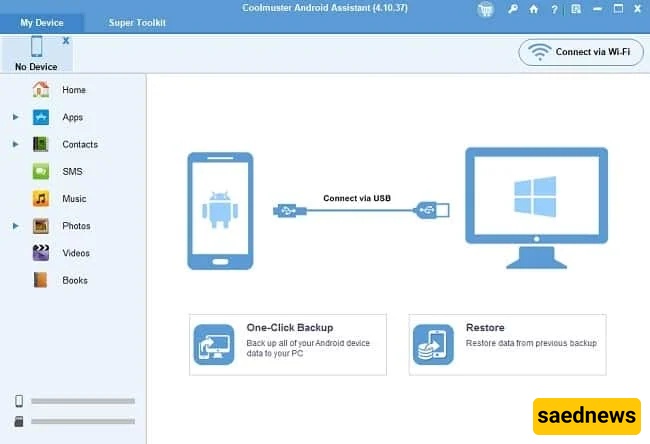Switch to the My Device tab

coord(42,23)
